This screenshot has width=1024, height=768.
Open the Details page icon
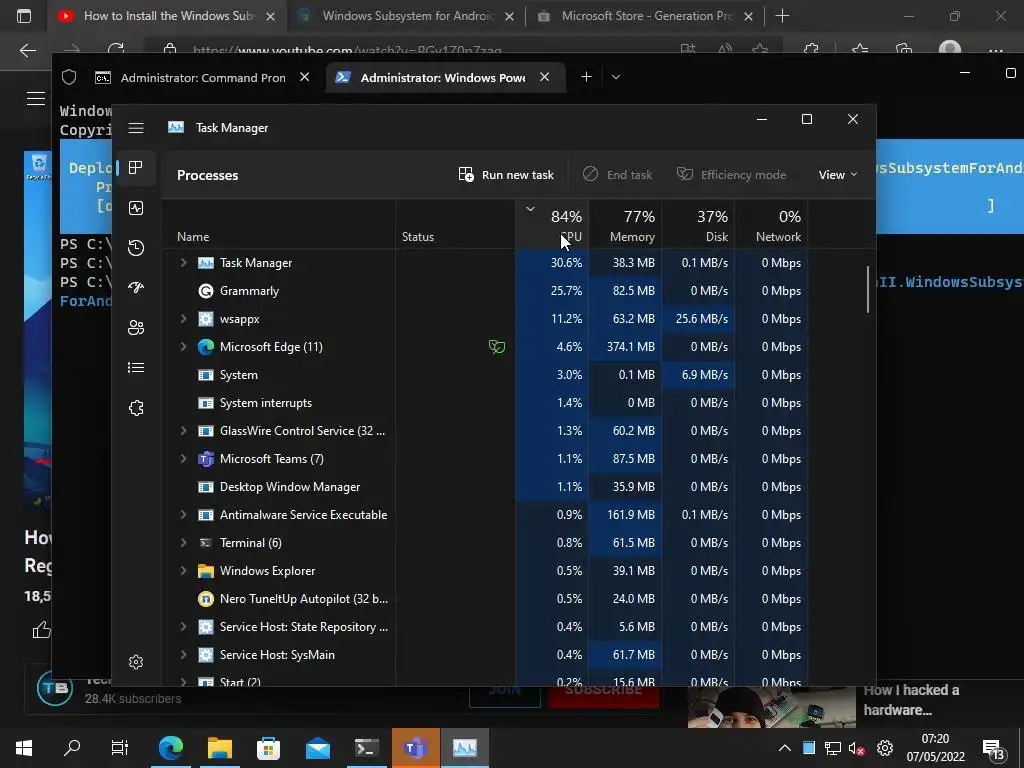(x=136, y=368)
